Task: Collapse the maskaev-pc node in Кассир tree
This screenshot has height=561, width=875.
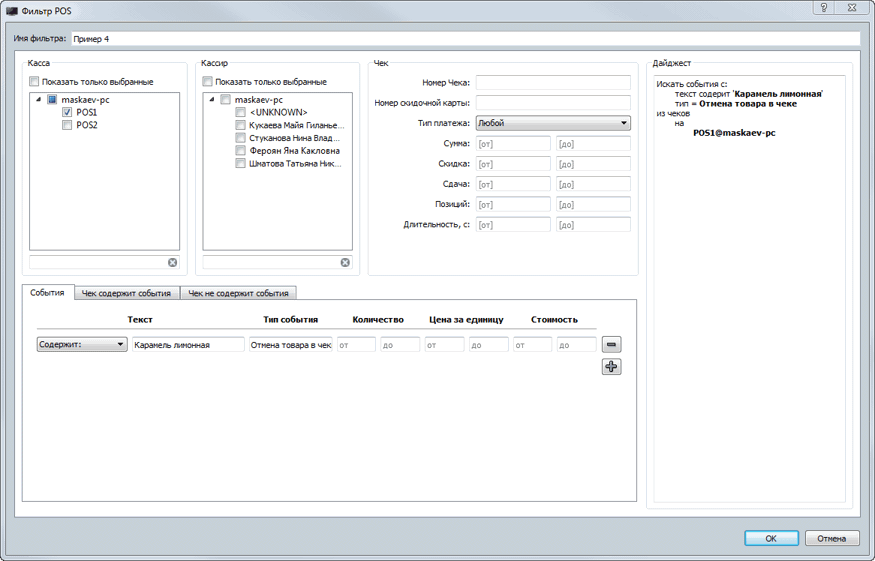Action: [212, 100]
